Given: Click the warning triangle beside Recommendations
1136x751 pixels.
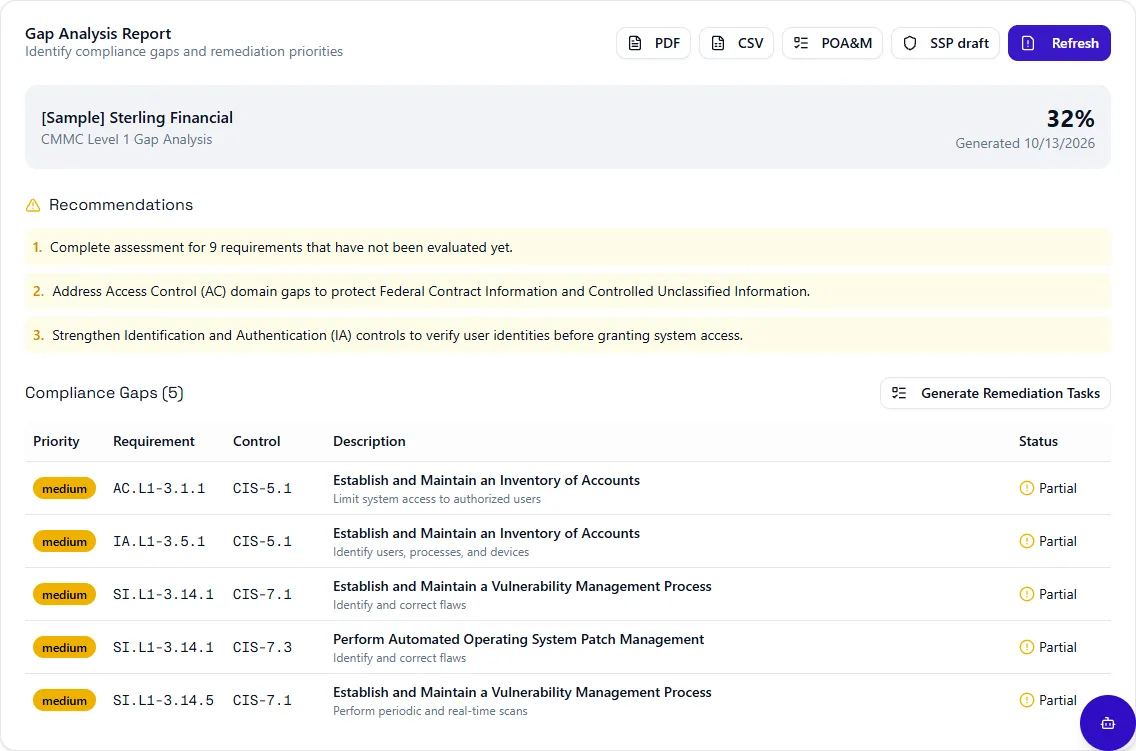Looking at the screenshot, I should (33, 206).
